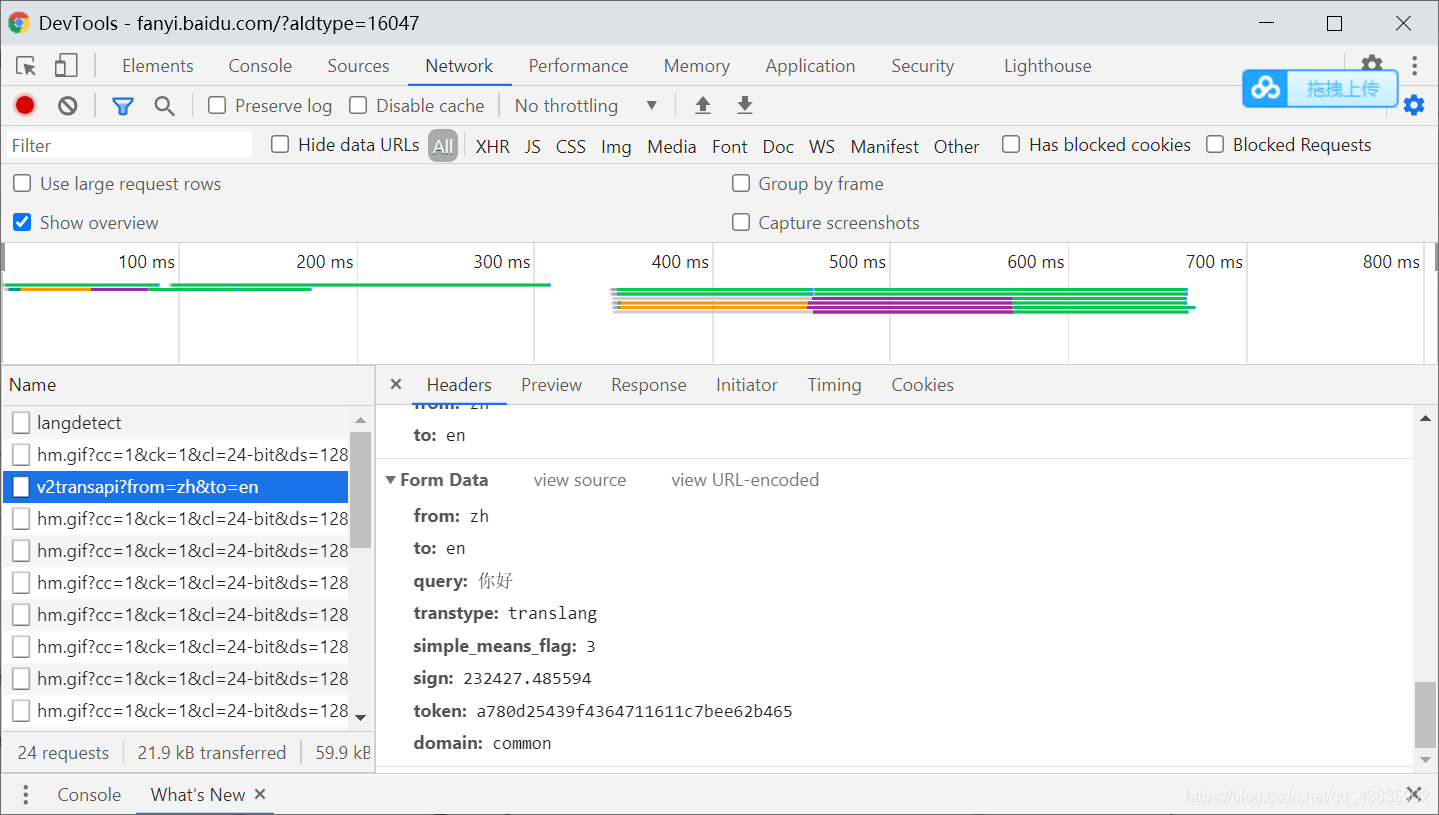Open the Performance panel tab
Image resolution: width=1439 pixels, height=815 pixels.
click(578, 66)
